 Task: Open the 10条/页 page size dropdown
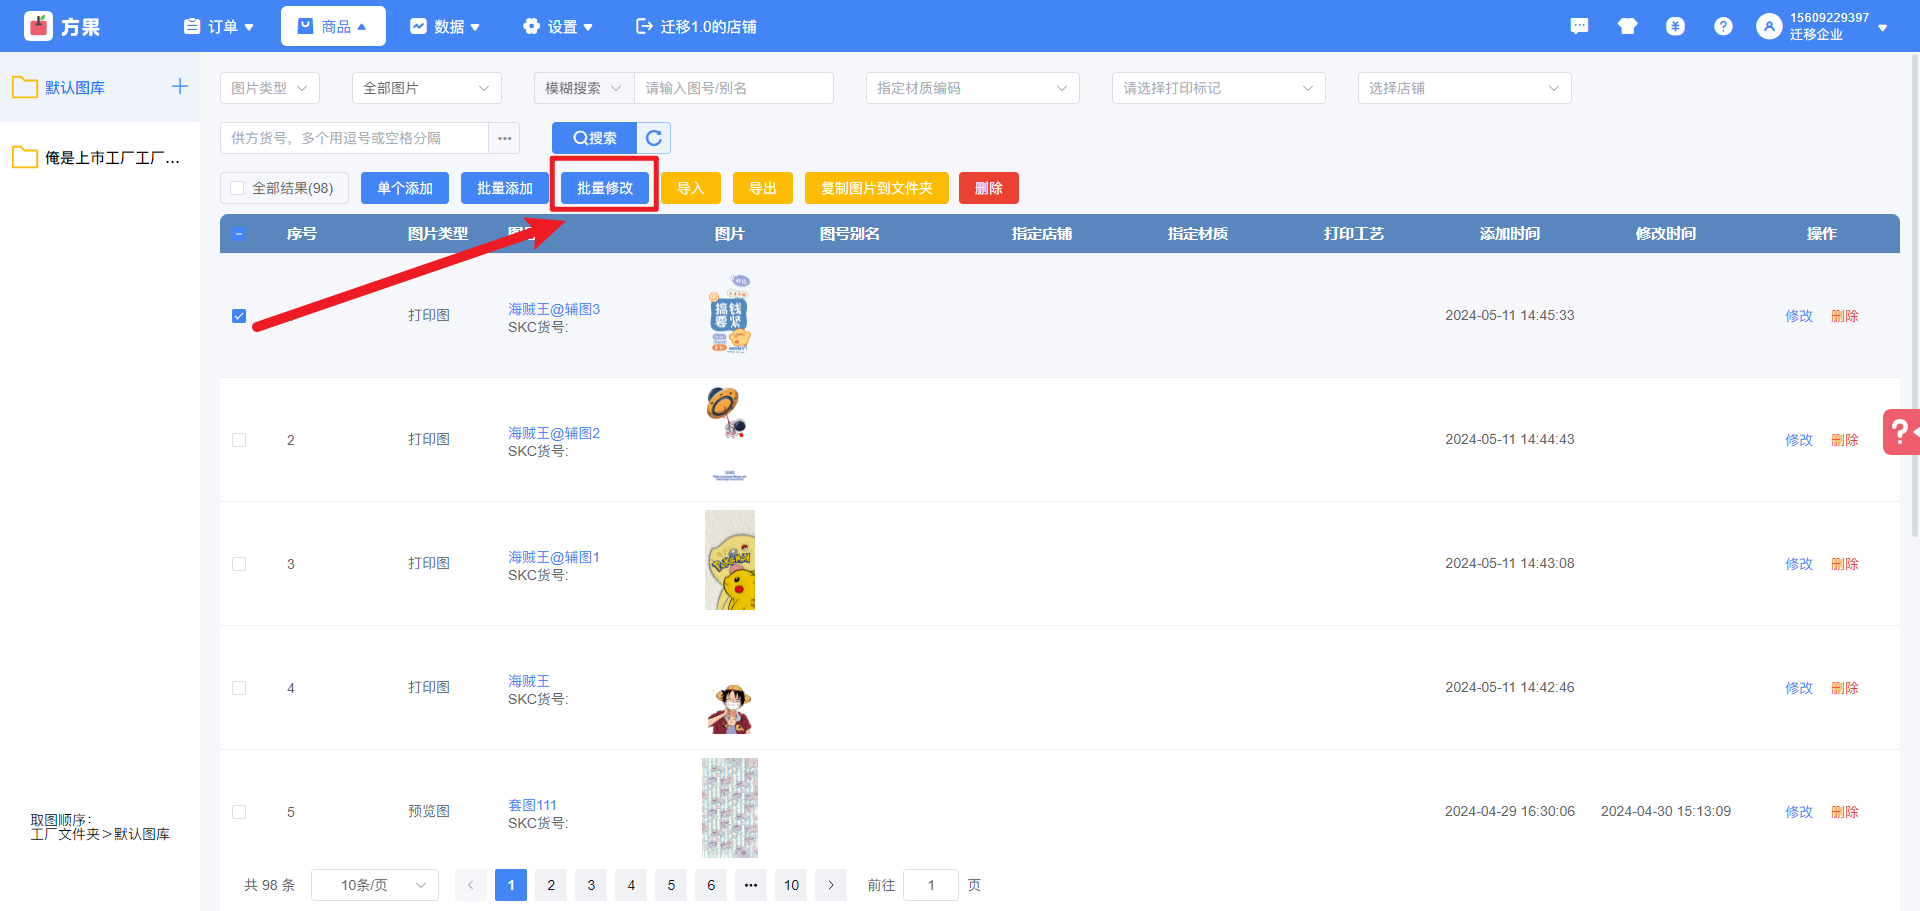[375, 885]
